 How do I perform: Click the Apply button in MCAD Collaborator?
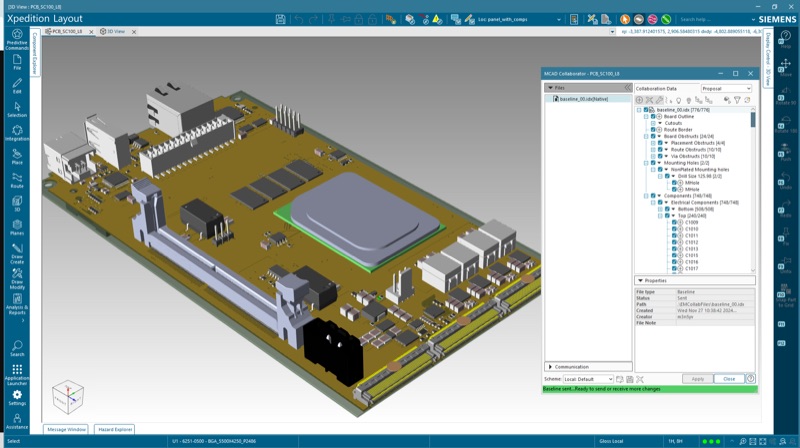pos(697,379)
